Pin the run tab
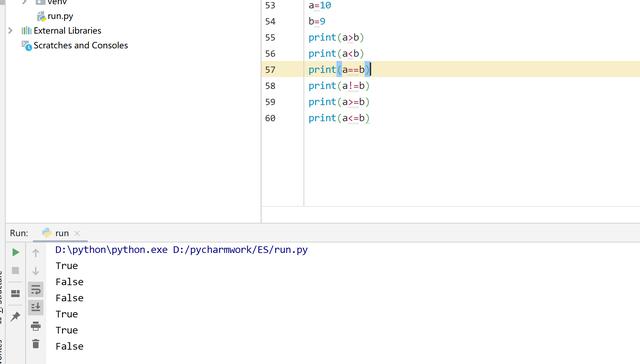The width and height of the screenshot is (640, 364). point(16,316)
